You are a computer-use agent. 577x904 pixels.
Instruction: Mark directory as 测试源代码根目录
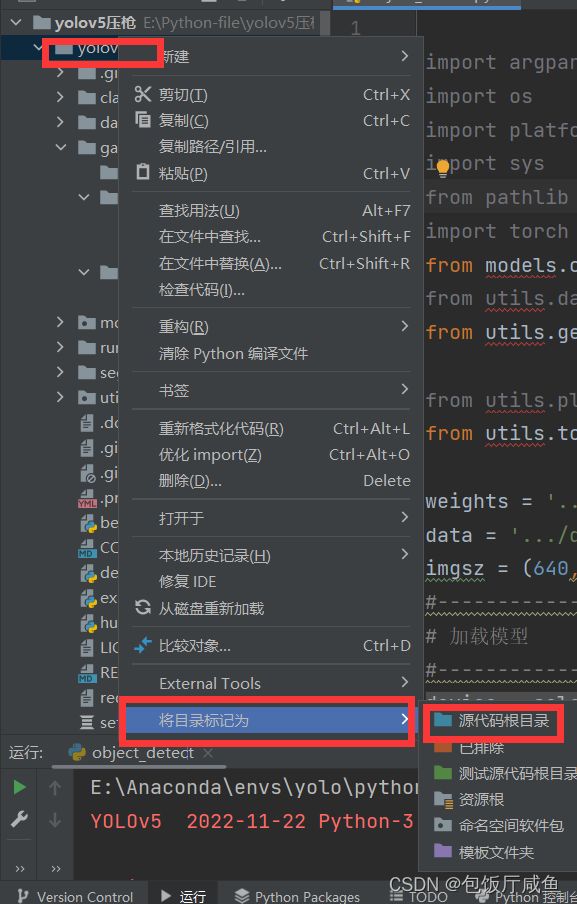click(x=499, y=773)
